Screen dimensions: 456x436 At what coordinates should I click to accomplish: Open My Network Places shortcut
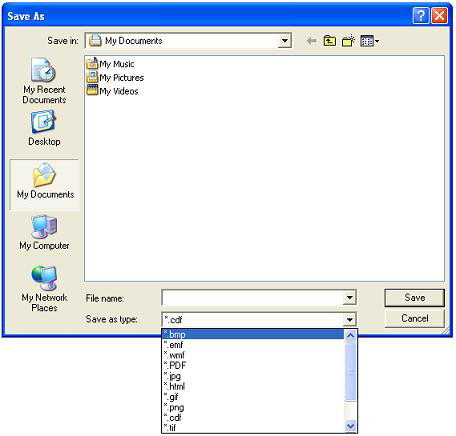pos(44,288)
